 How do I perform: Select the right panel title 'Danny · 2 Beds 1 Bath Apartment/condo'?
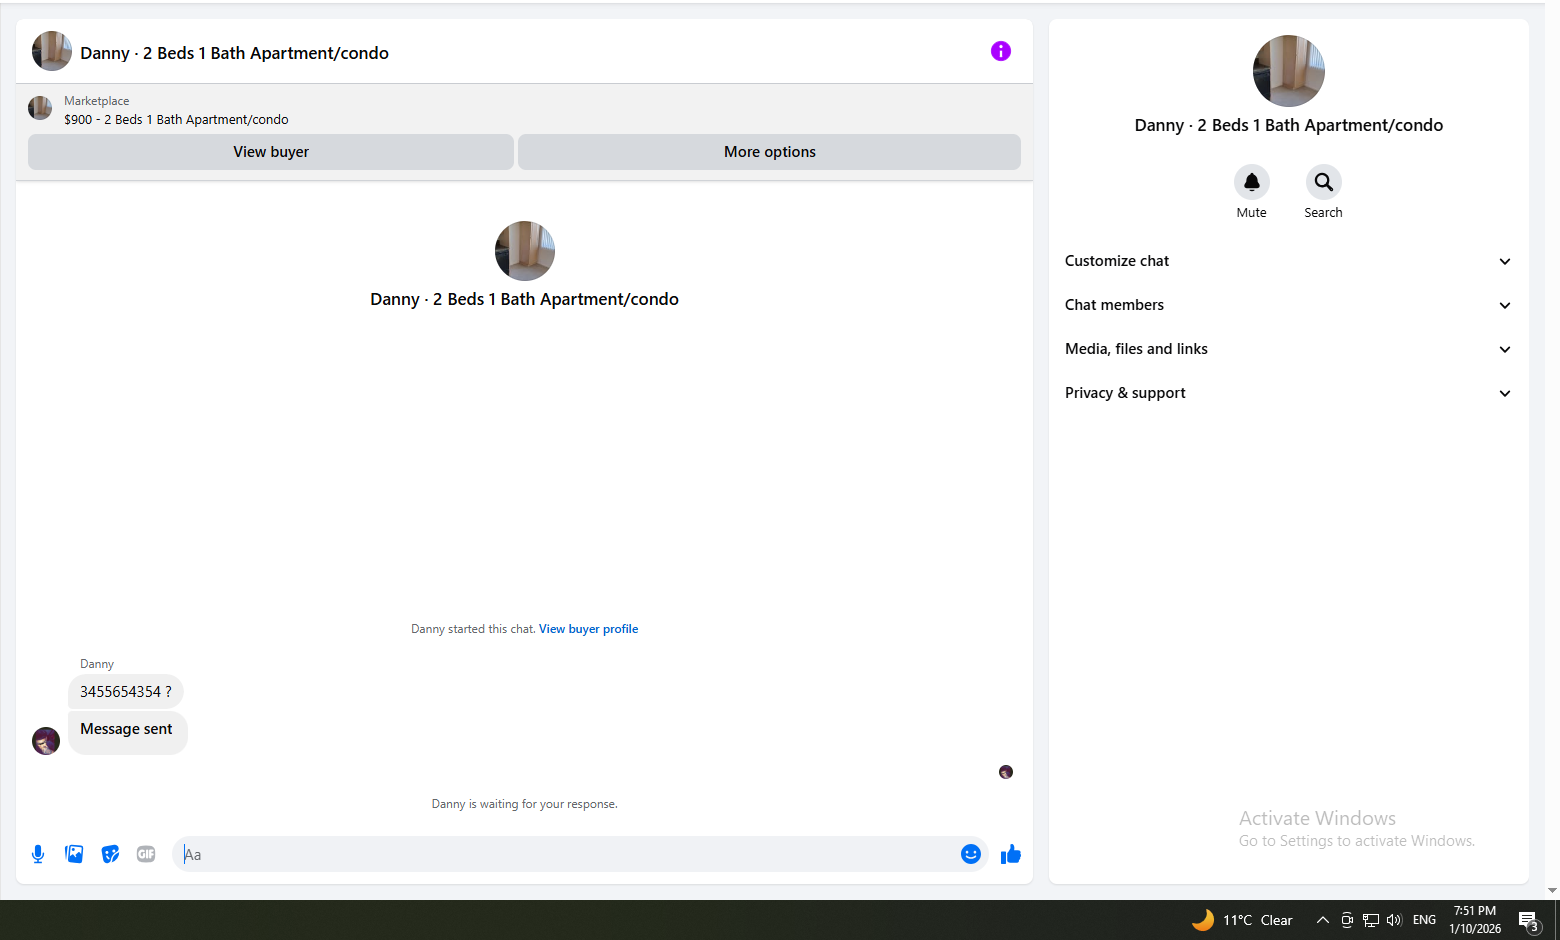pyautogui.click(x=1289, y=125)
